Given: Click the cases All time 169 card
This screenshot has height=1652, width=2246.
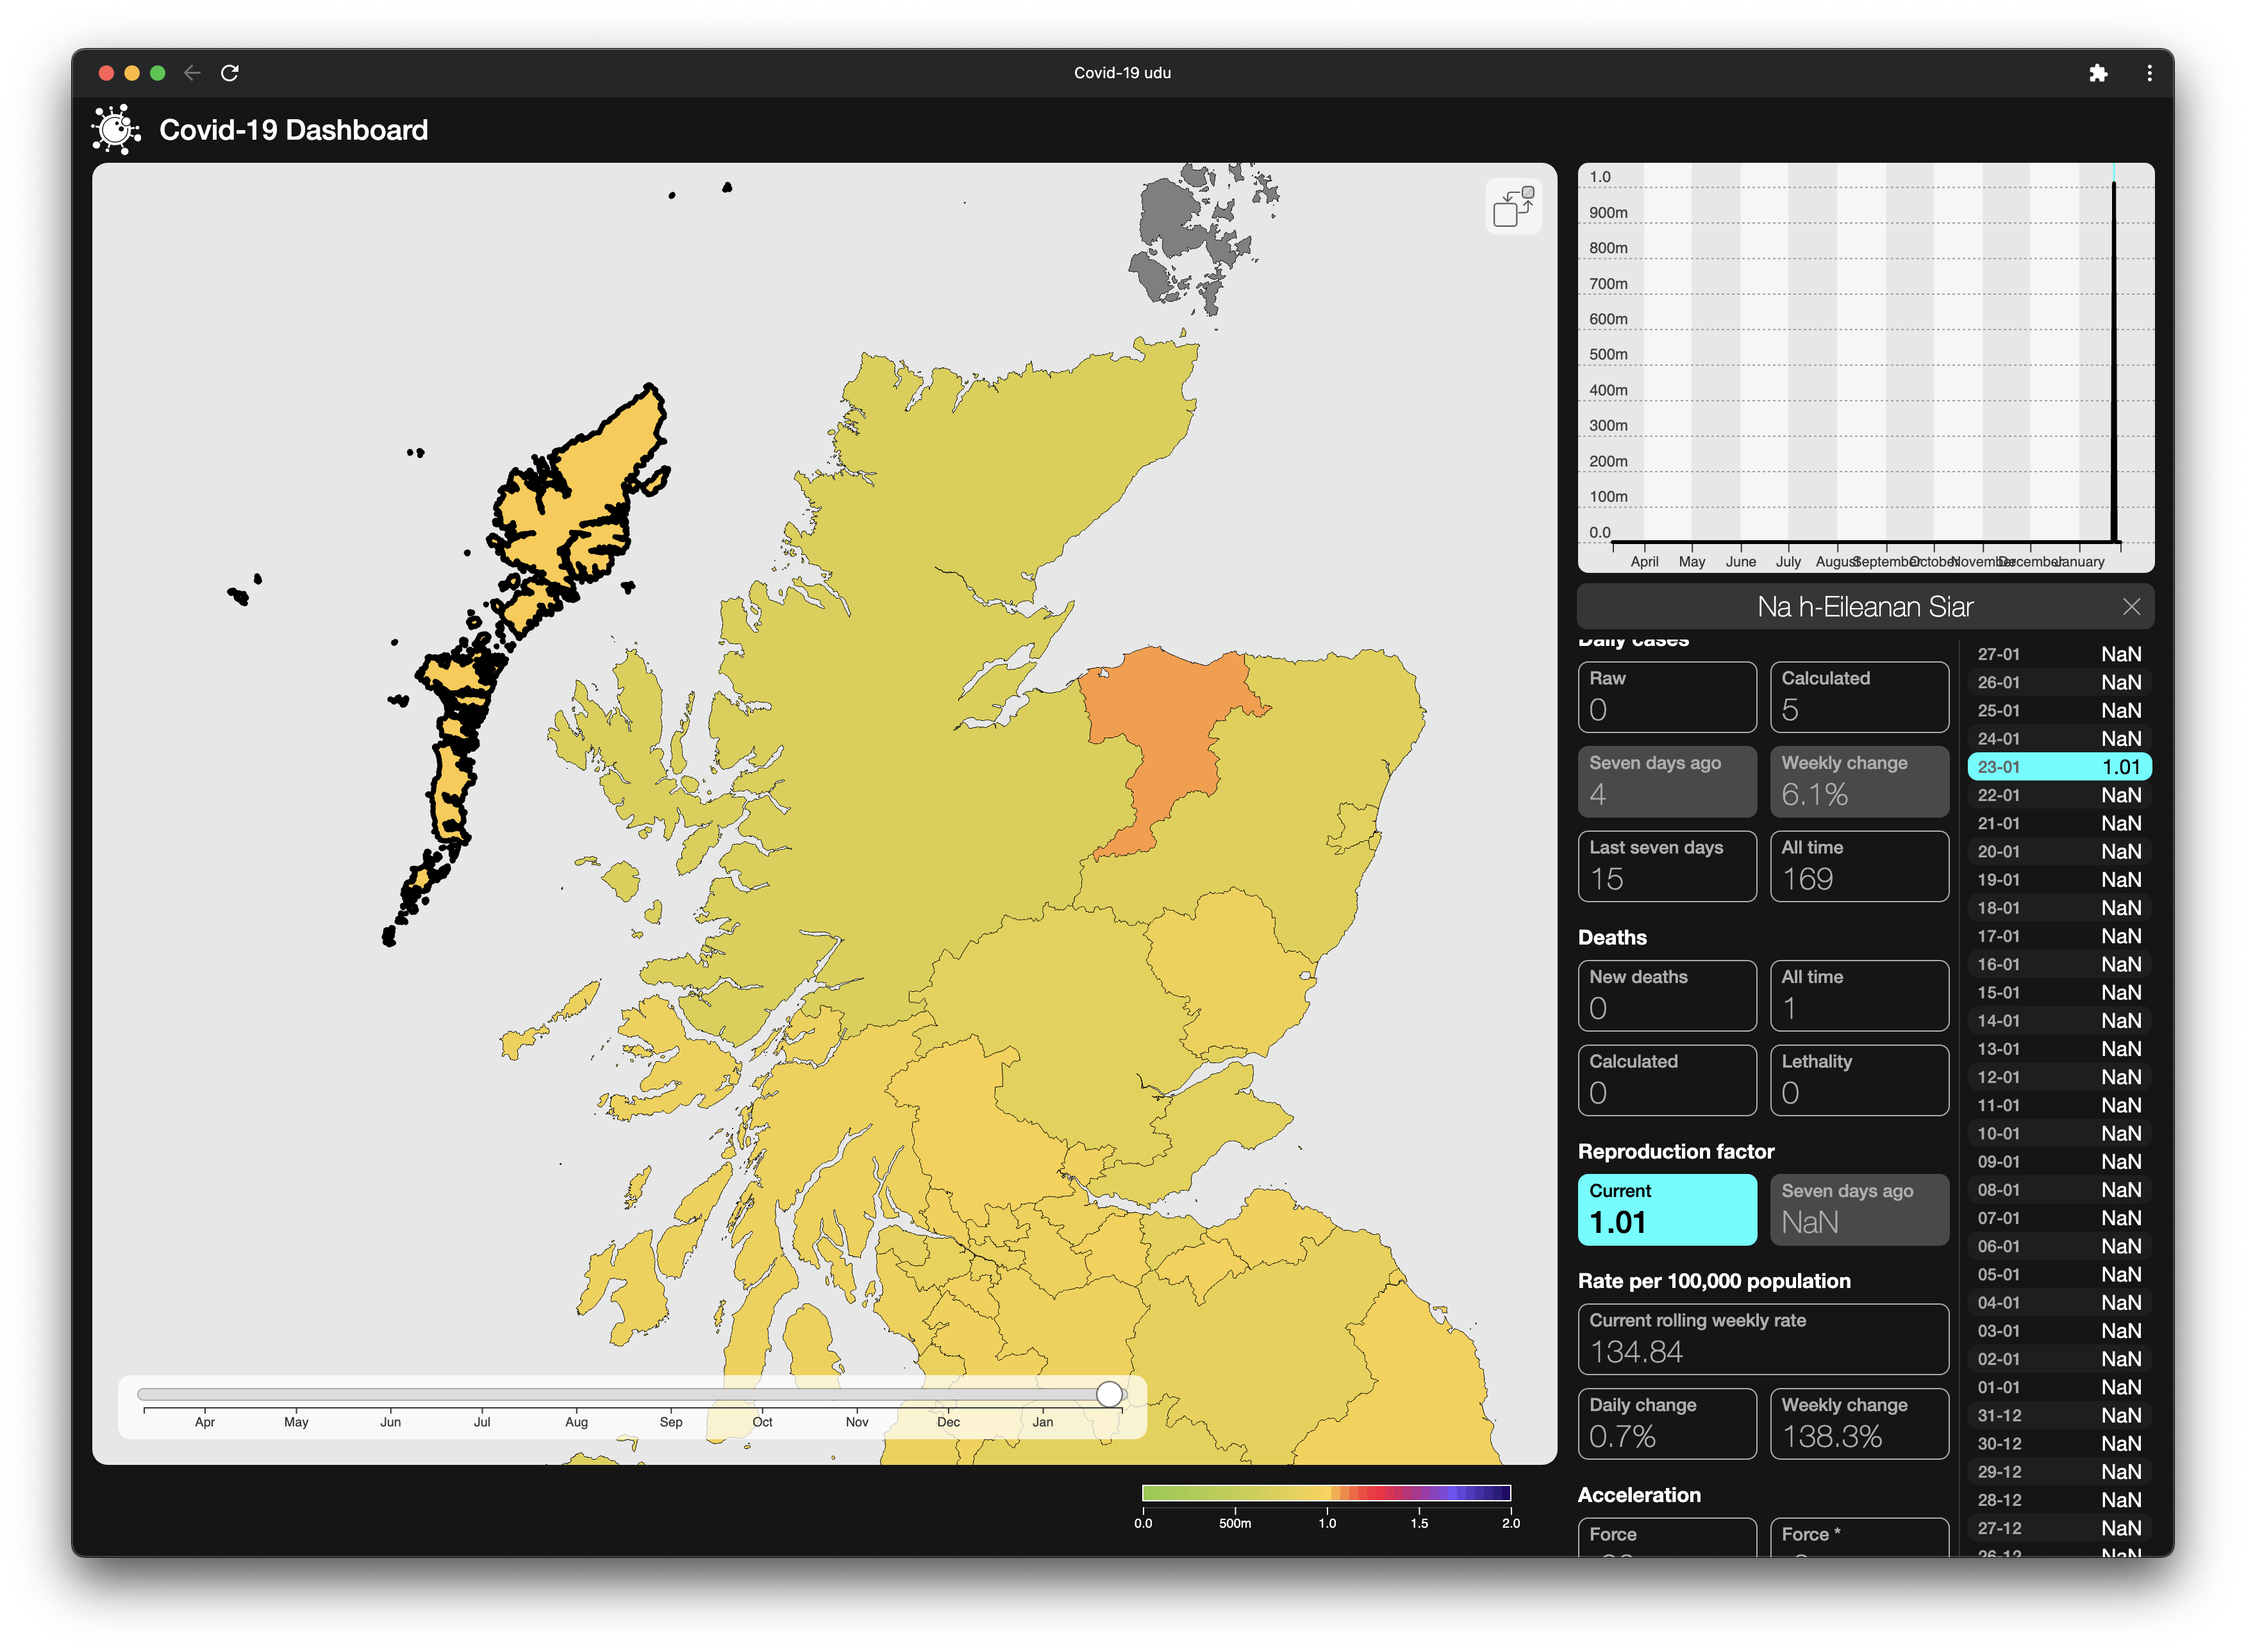Looking at the screenshot, I should (x=1859, y=866).
